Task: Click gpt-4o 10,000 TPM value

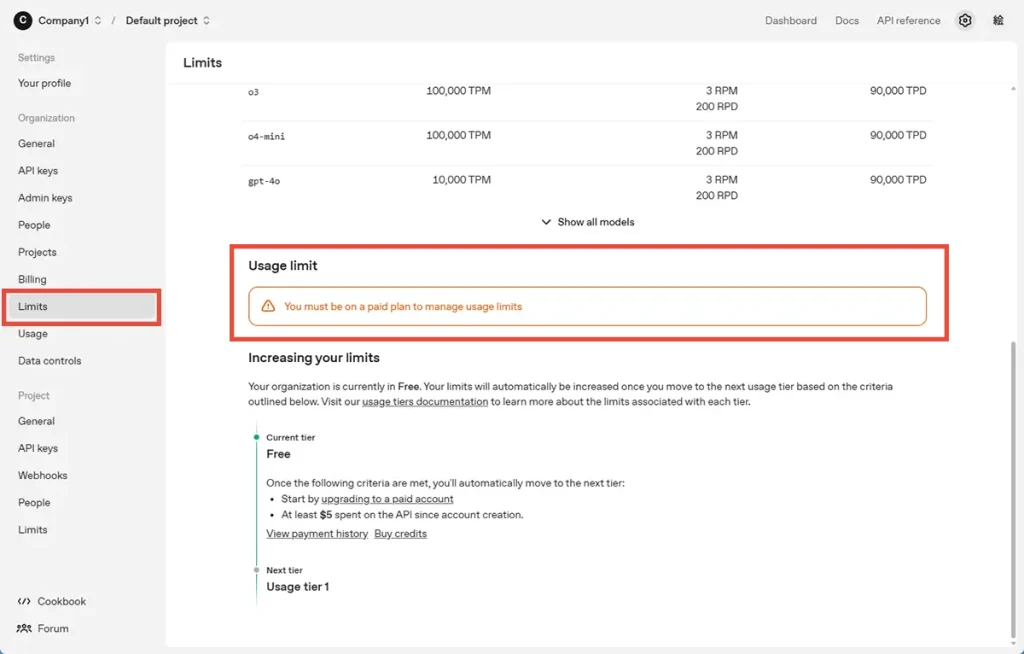Action: pyautogui.click(x=461, y=180)
